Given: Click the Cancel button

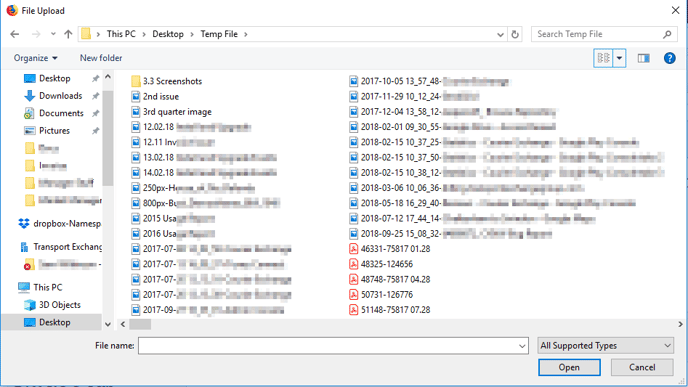Looking at the screenshot, I should (642, 367).
